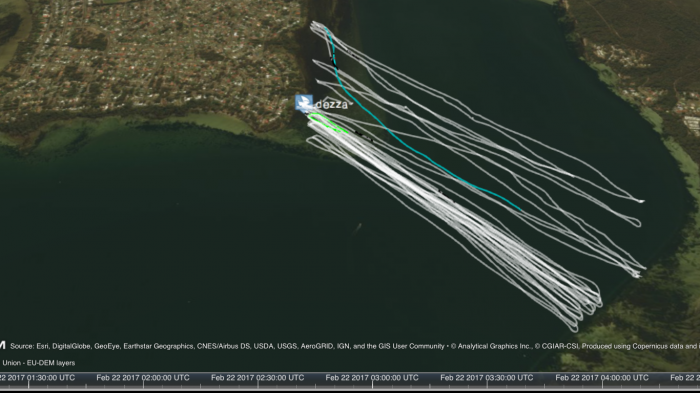Jump timeline to 01:30:00 UTC
Screen dimensions: 700x393
coord(38,378)
